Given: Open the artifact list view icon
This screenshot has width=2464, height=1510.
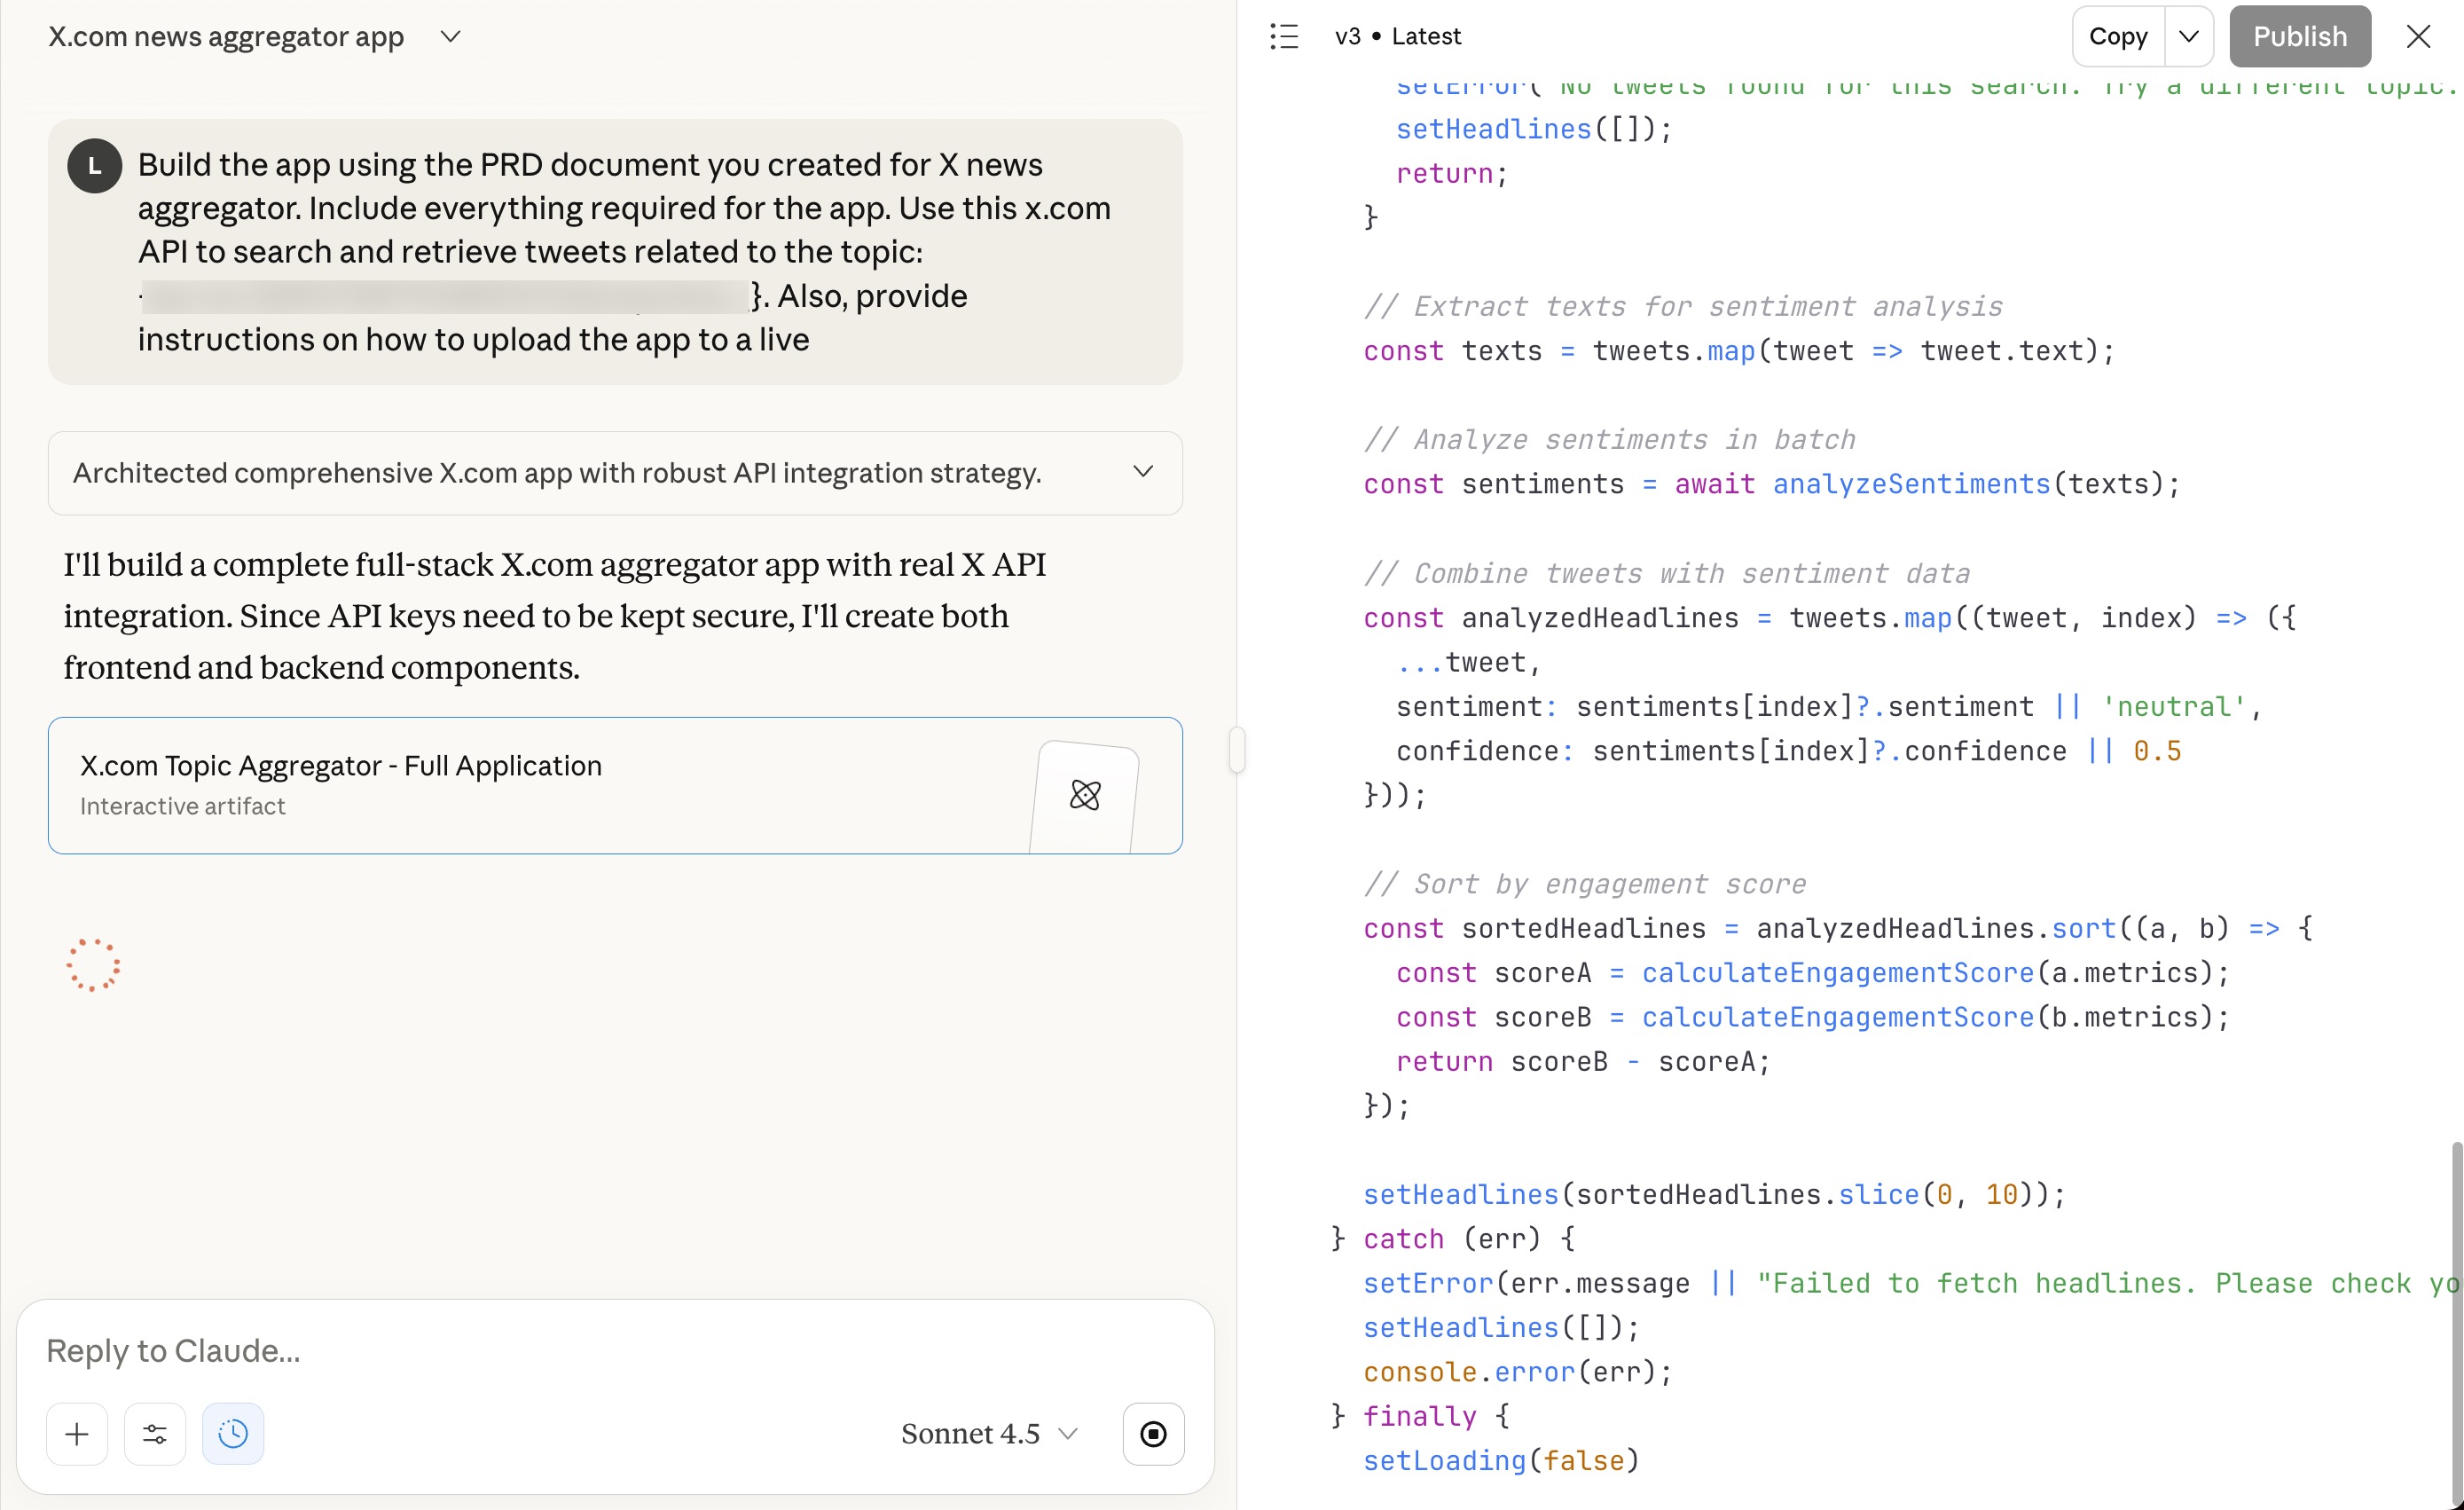Looking at the screenshot, I should point(1284,37).
